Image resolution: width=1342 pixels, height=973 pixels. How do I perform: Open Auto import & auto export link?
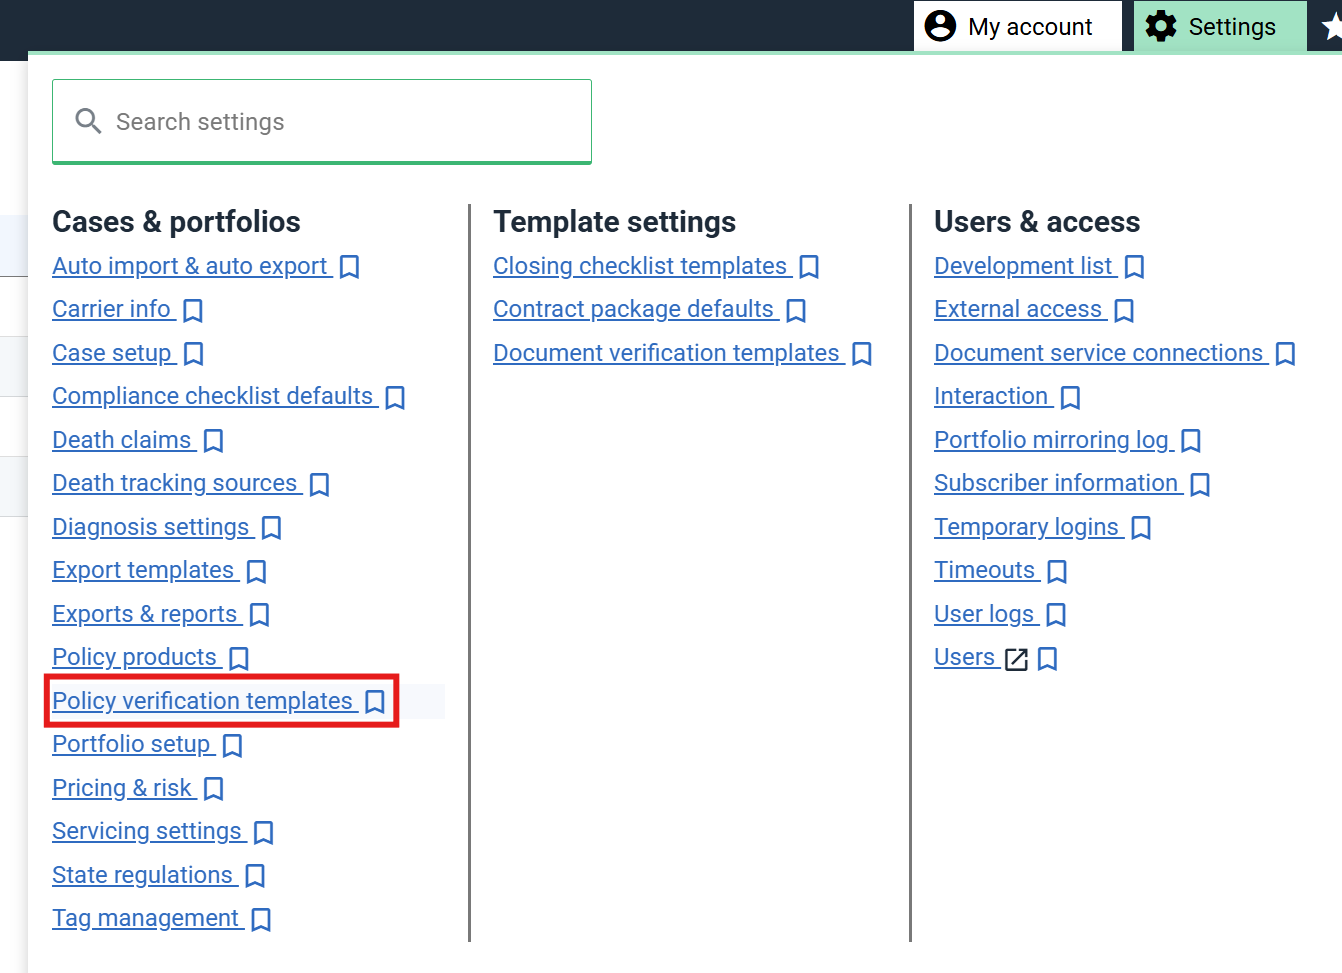(190, 266)
